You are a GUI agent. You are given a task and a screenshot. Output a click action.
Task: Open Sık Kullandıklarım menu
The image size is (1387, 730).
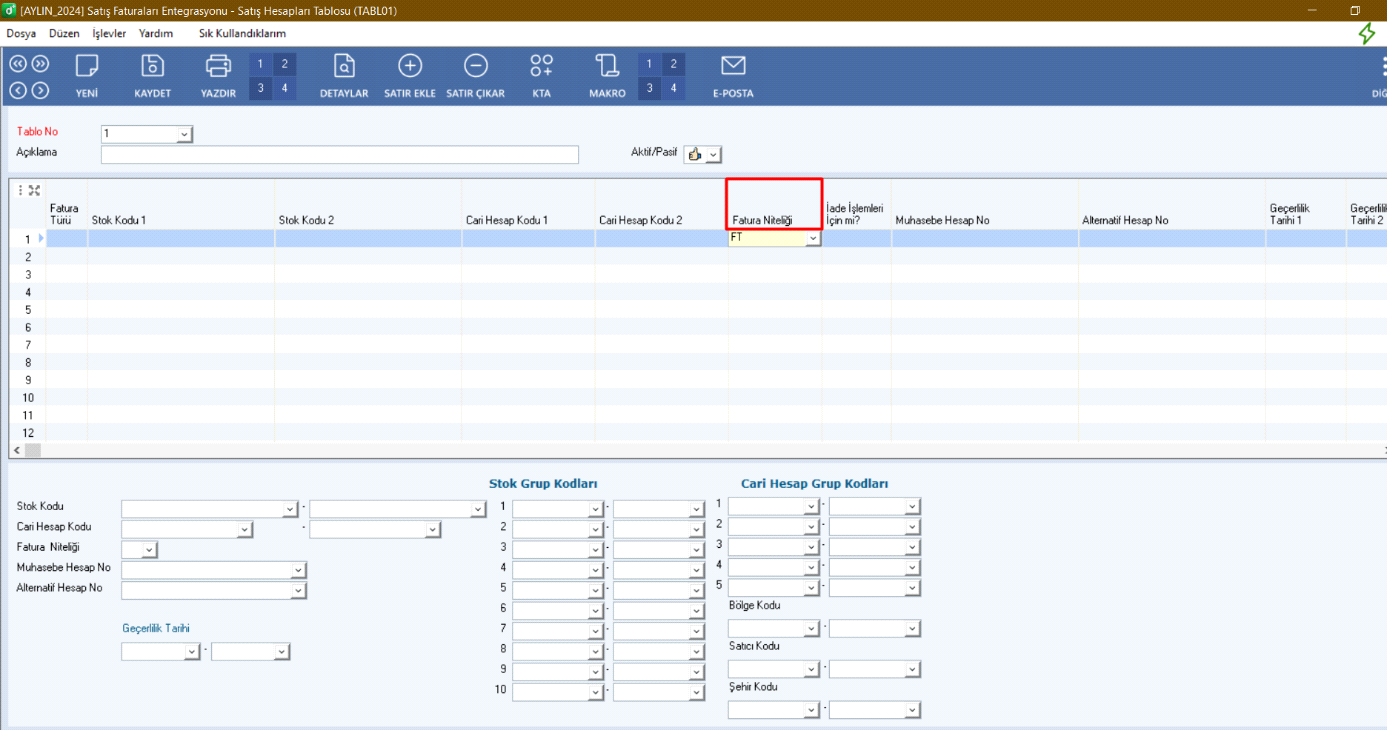click(x=242, y=33)
